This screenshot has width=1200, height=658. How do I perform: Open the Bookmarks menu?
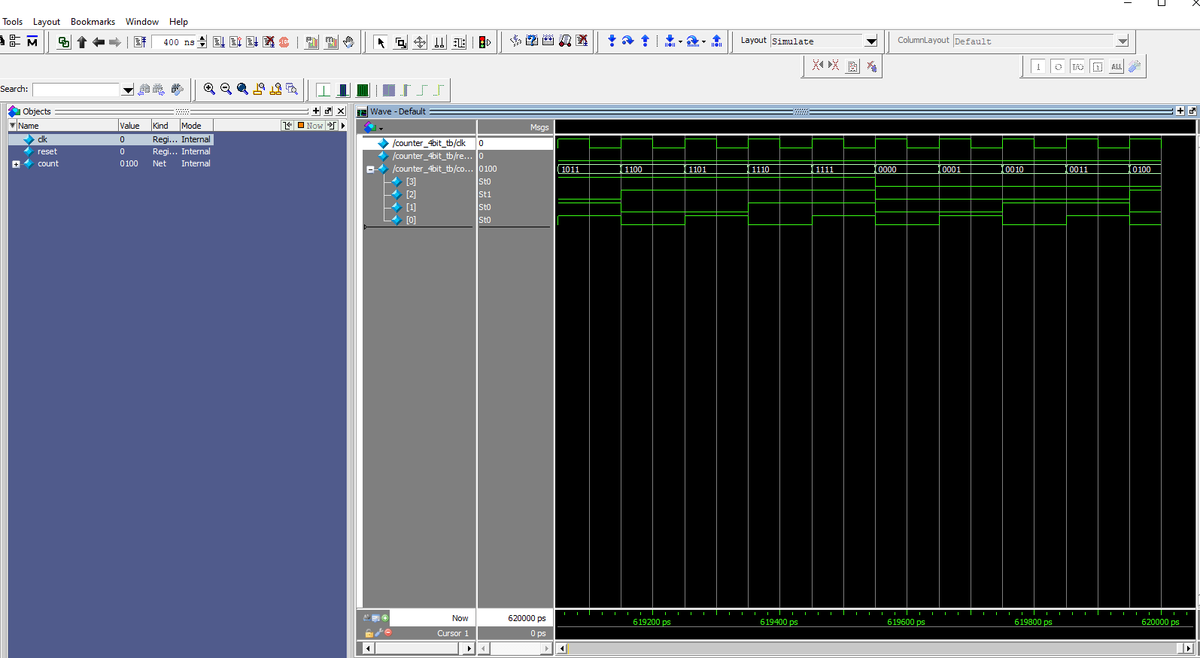[x=92, y=22]
